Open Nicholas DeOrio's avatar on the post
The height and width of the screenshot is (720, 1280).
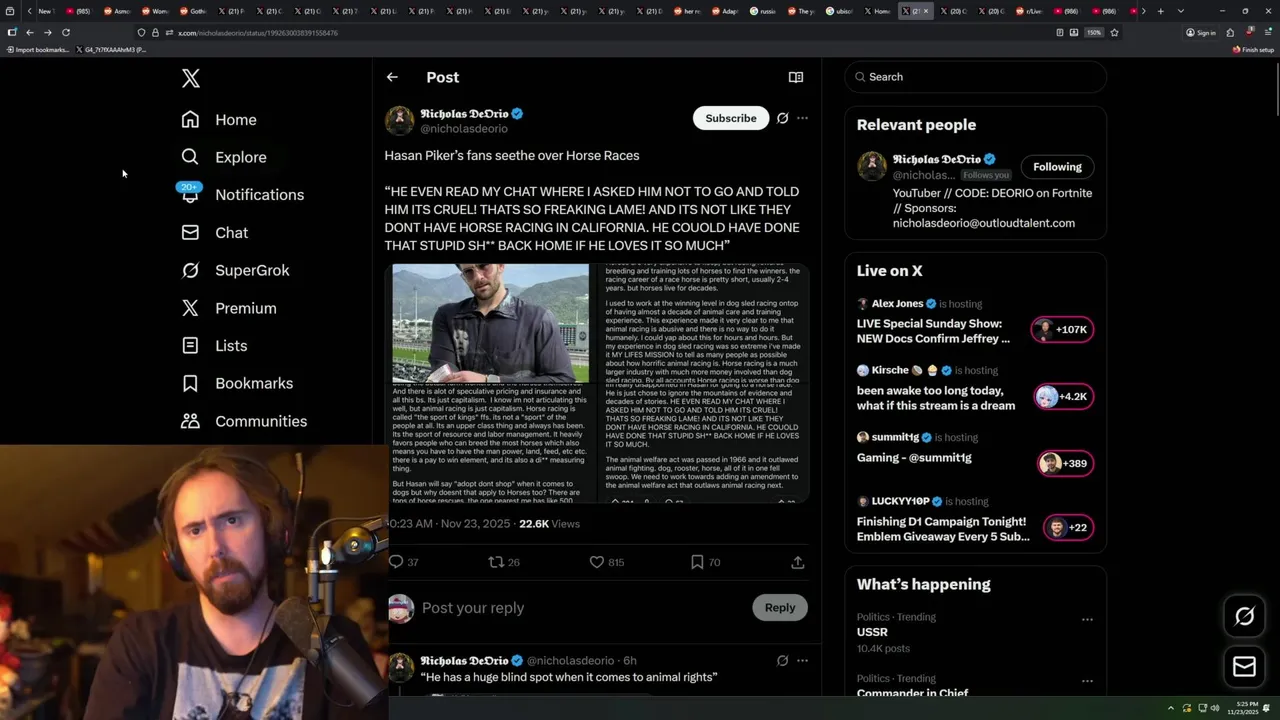(x=399, y=120)
